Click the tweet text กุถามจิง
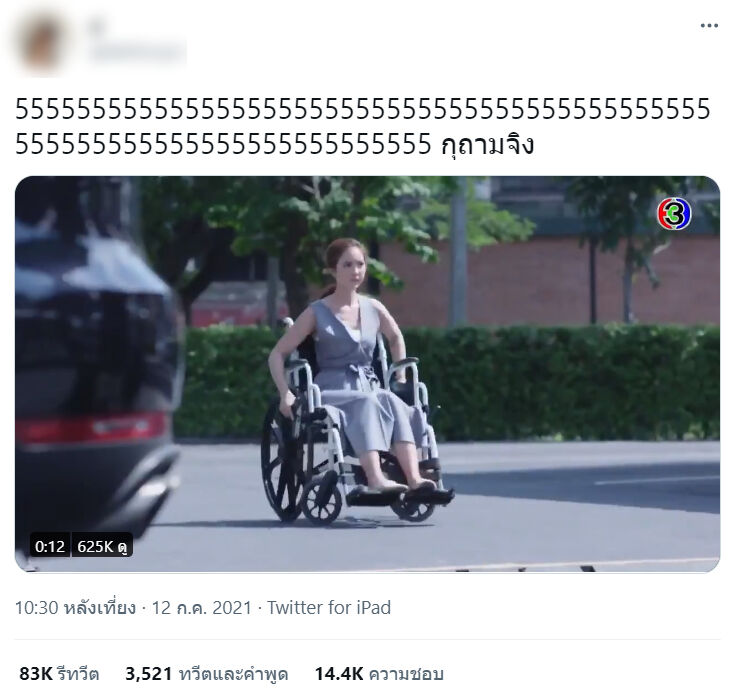Viewport: 735px width, 700px height. [x=487, y=144]
